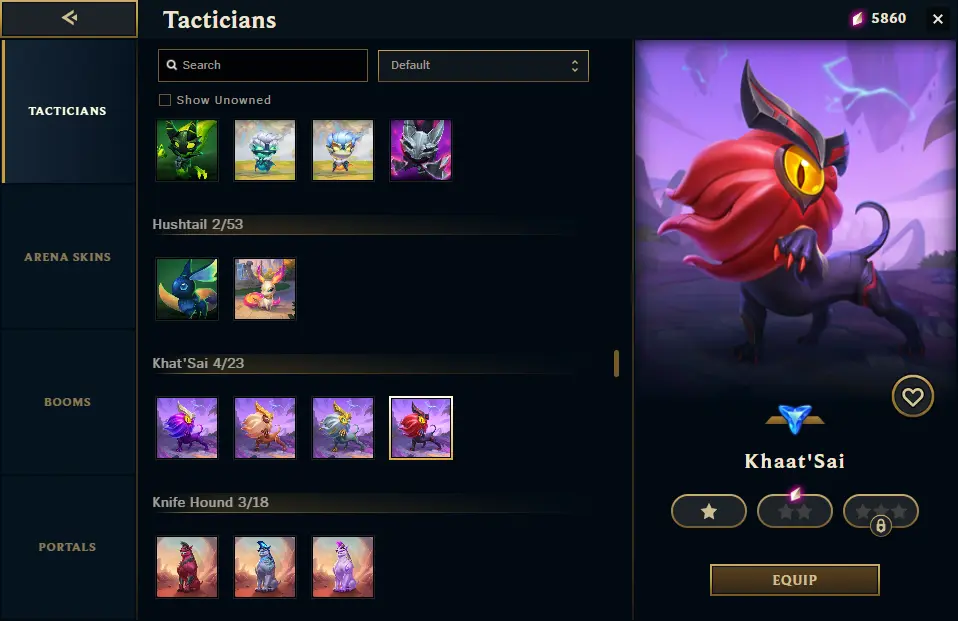Screen dimensions: 958x621
Task: Switch to the Booms tab
Action: click(68, 402)
